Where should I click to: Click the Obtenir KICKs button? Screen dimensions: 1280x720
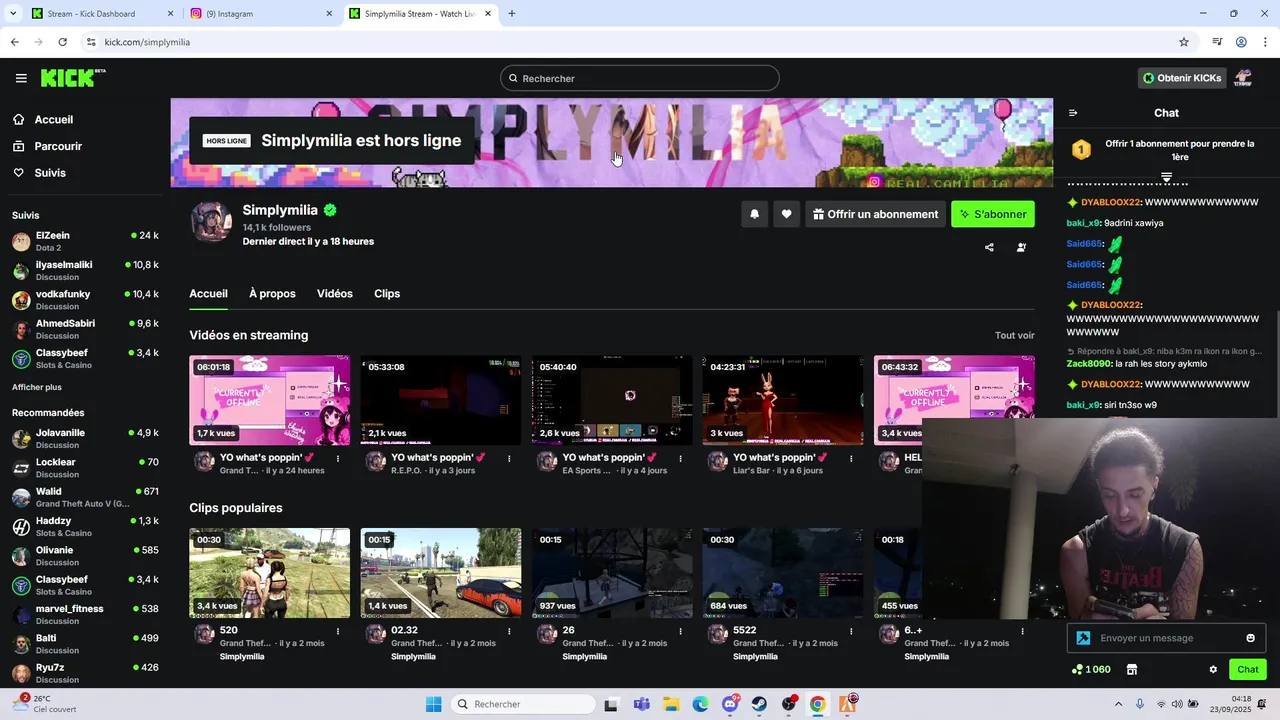click(x=1182, y=78)
